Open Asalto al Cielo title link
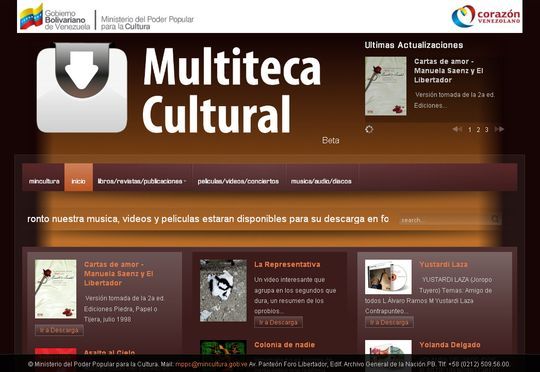Viewport: 540px width, 372px height. [x=110, y=352]
